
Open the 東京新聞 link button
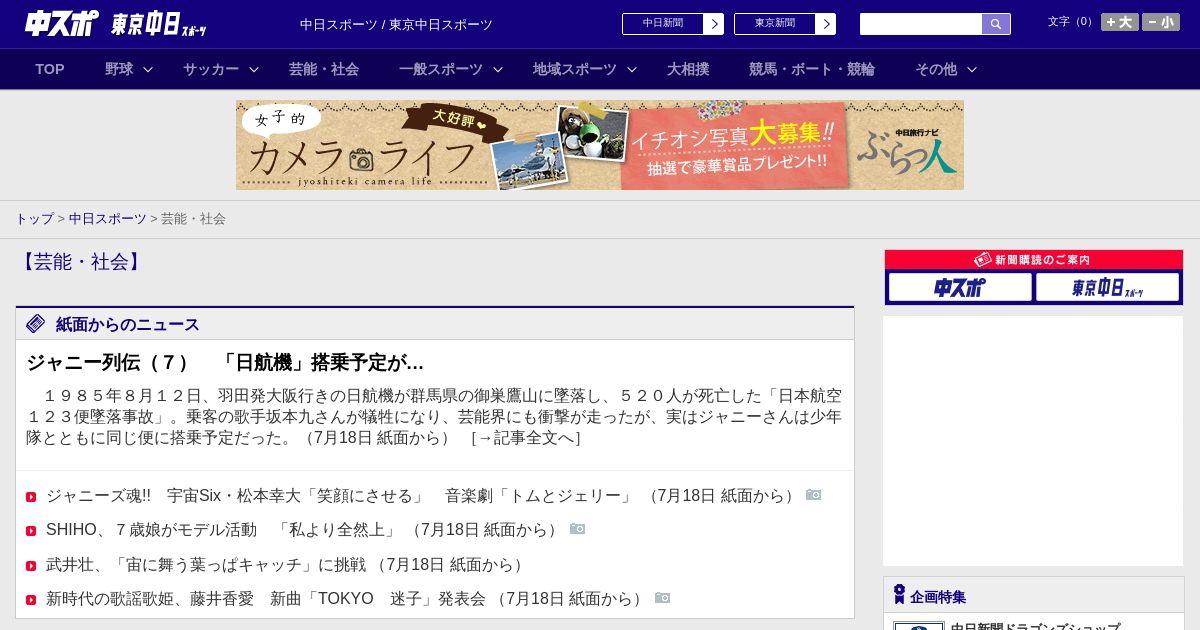(785, 24)
